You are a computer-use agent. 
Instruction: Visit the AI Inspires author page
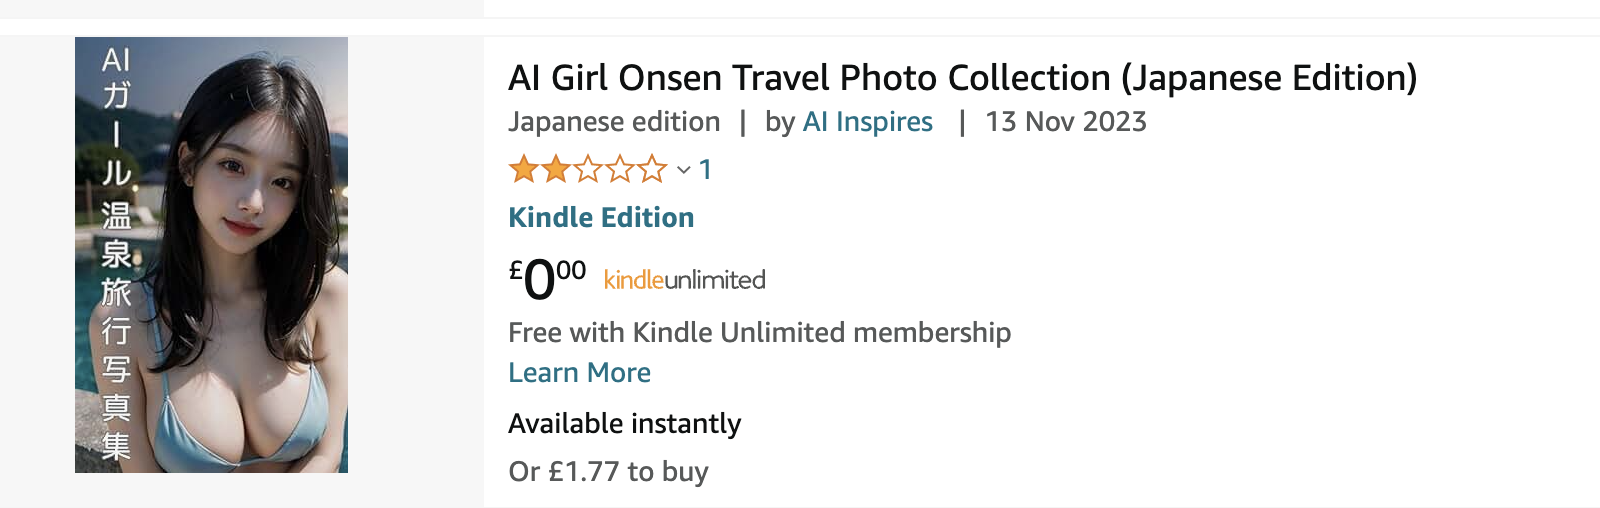(x=868, y=122)
